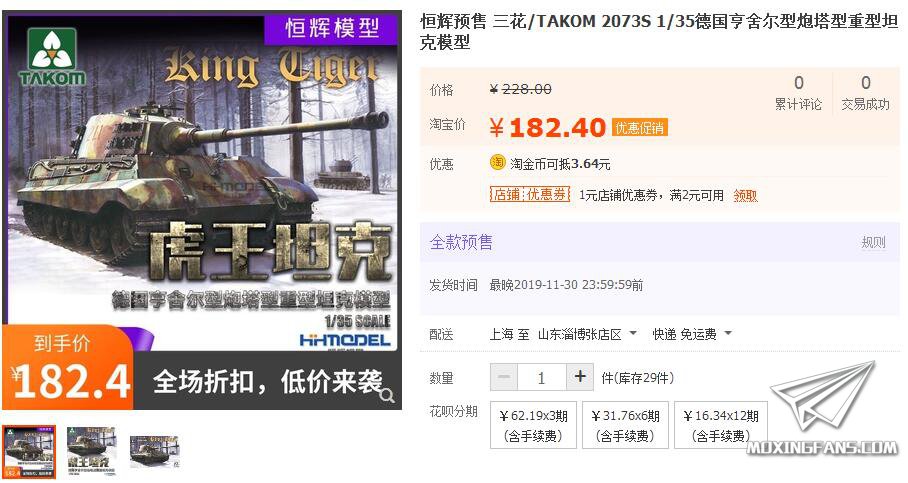The height and width of the screenshot is (483, 908).
Task: Open the 规则 presale rules link
Action: (x=873, y=242)
